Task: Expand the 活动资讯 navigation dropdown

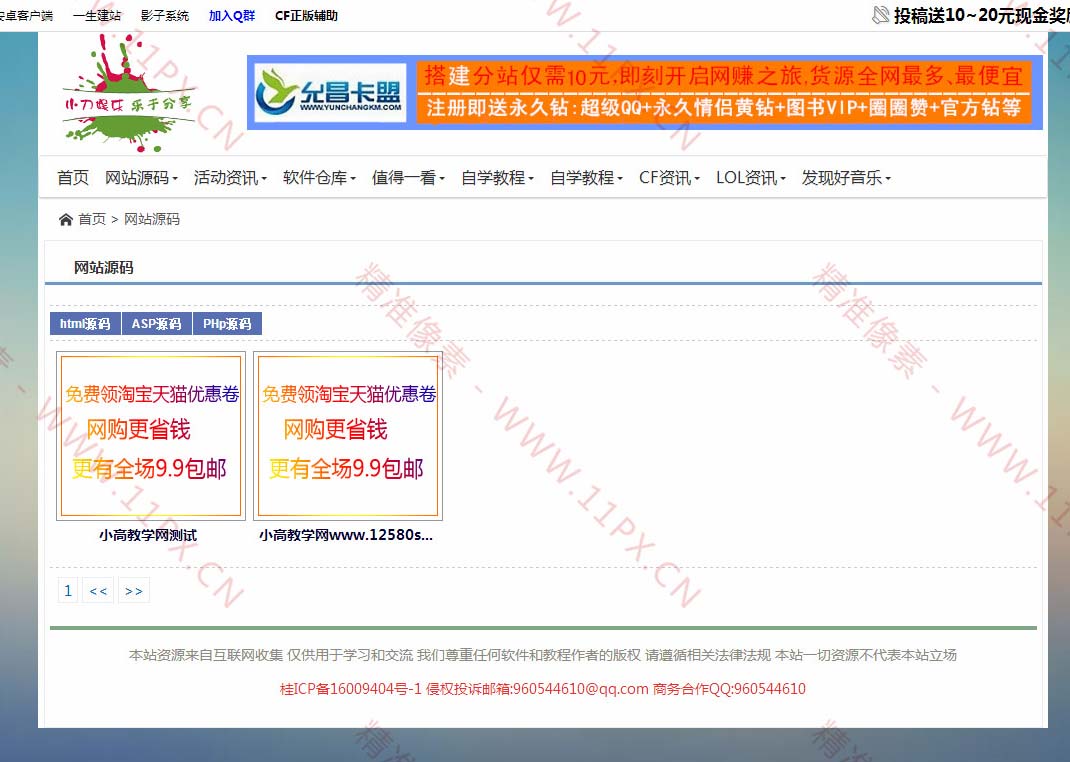Action: (230, 178)
